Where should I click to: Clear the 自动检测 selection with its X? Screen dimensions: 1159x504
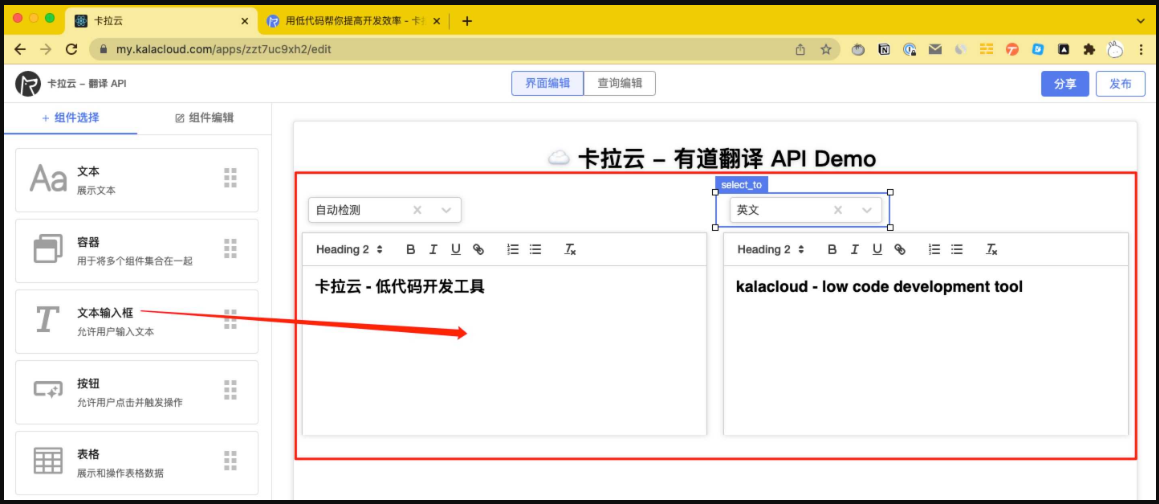tap(417, 211)
